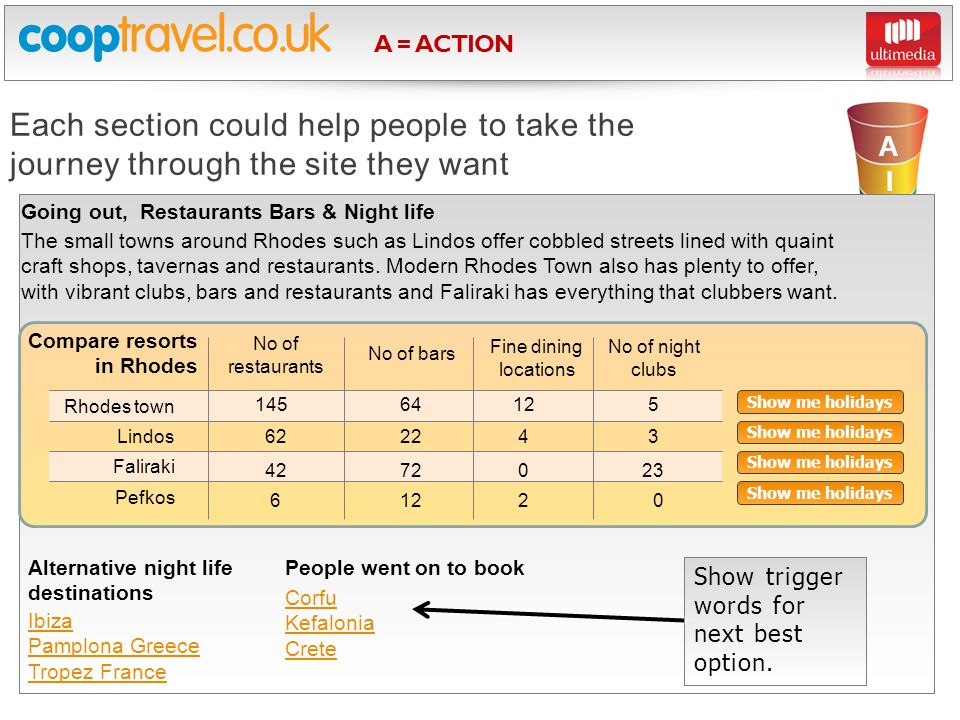This screenshot has width=960, height=720.
Task: Click the cooptravel.co.uk logo
Action: pyautogui.click(x=174, y=36)
